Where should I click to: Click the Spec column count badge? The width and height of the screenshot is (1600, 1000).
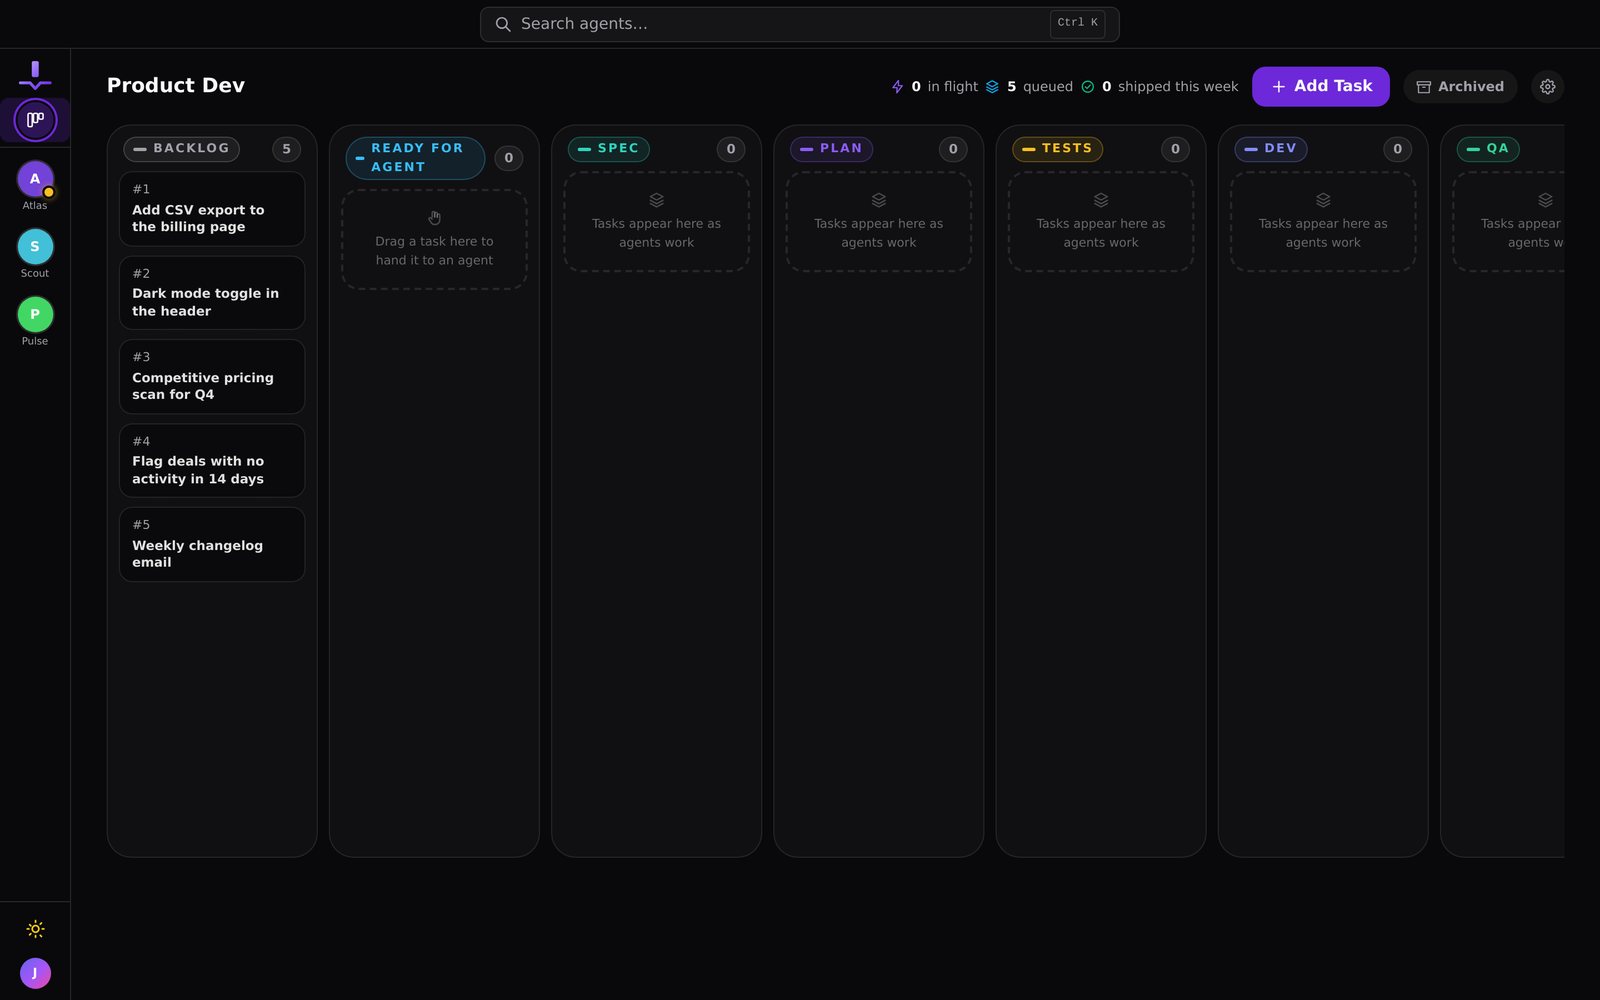pos(731,149)
